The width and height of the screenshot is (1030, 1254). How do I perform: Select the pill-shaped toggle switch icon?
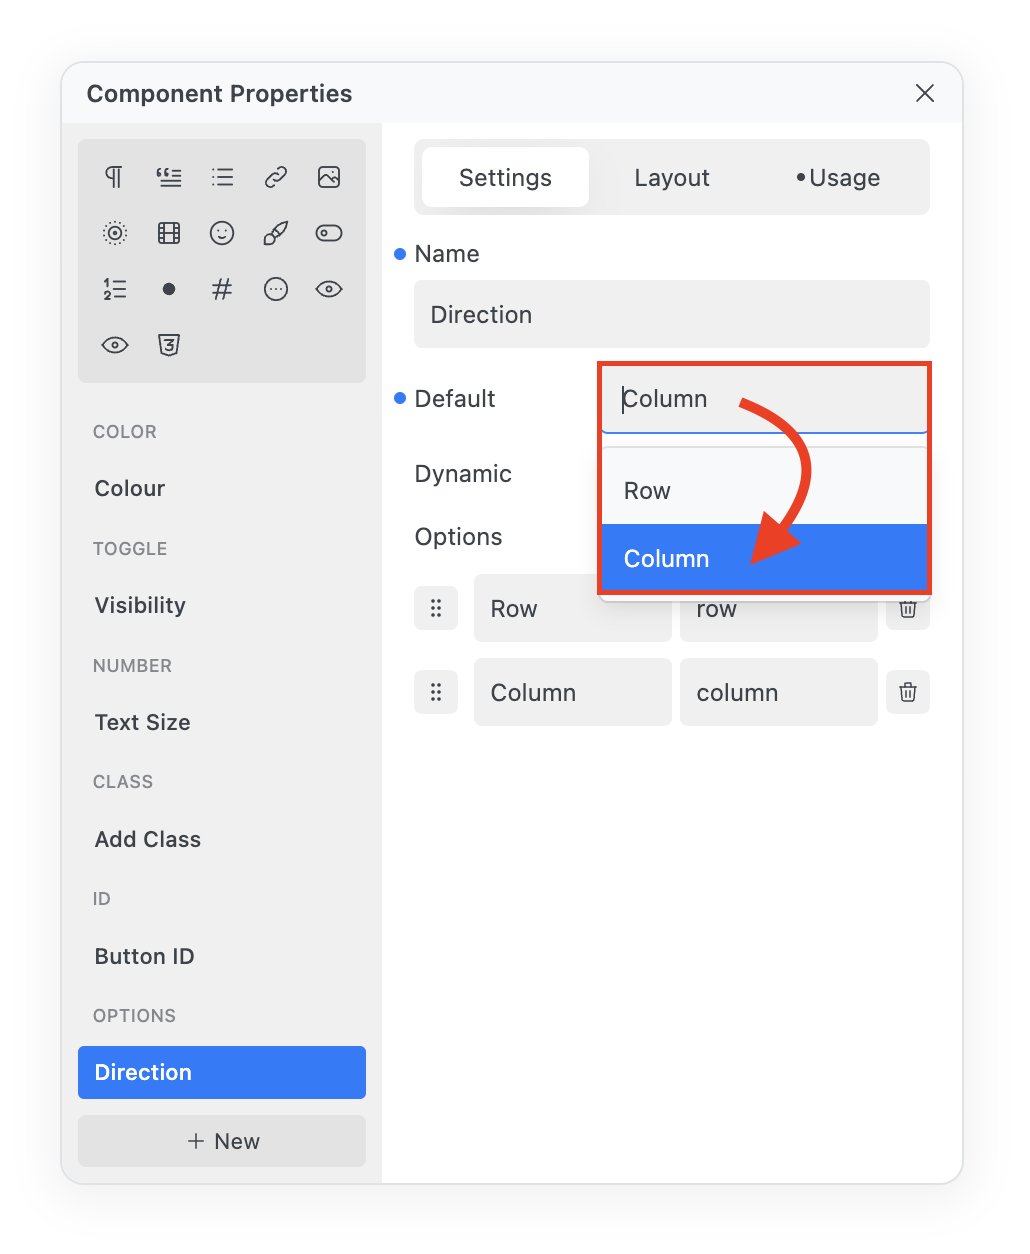[329, 233]
